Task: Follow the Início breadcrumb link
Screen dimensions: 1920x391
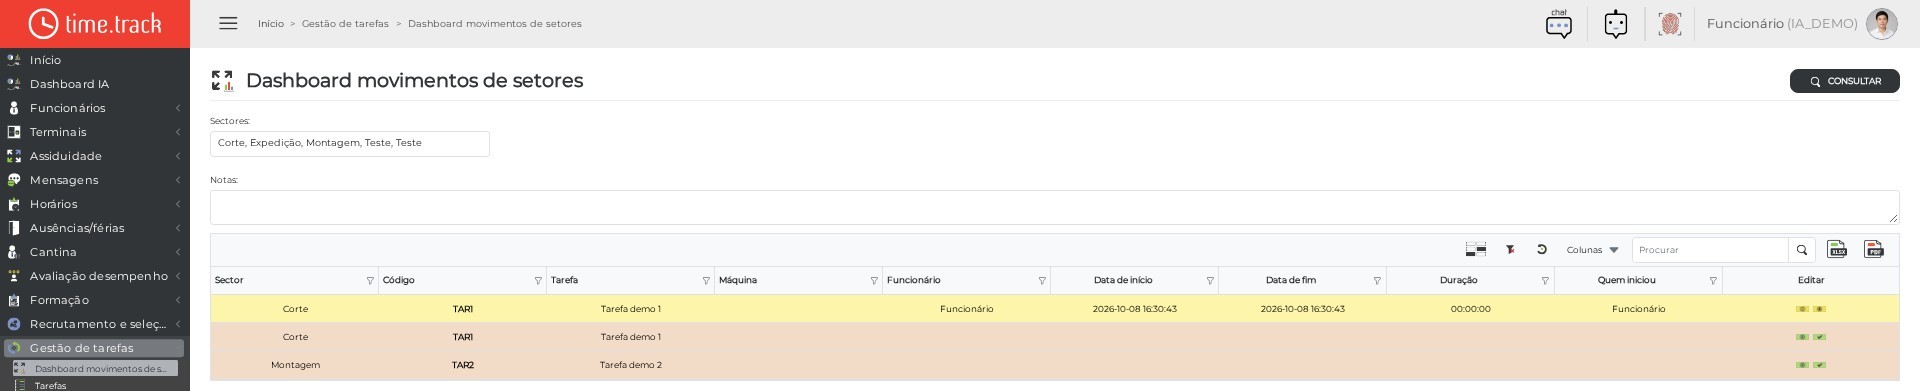Action: coord(271,23)
